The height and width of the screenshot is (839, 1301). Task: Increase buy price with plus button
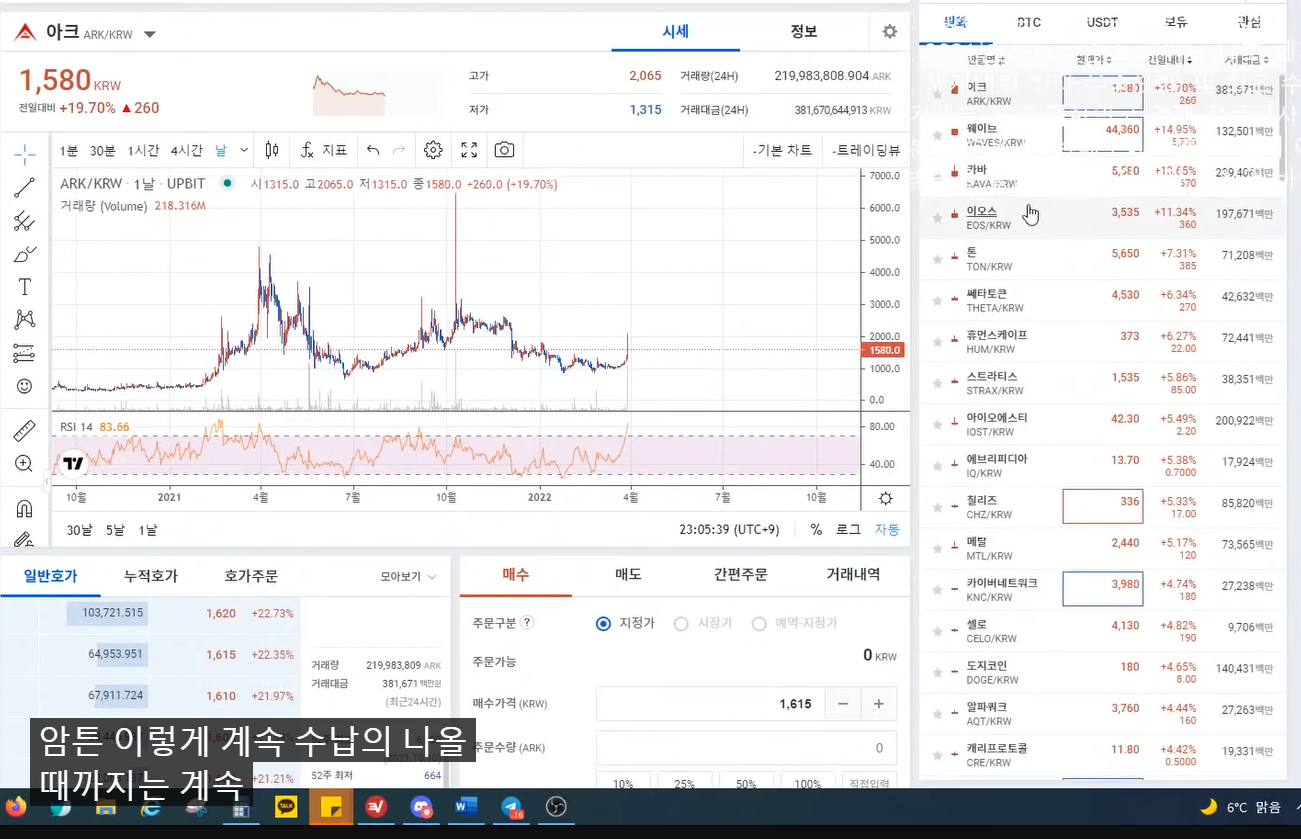879,704
